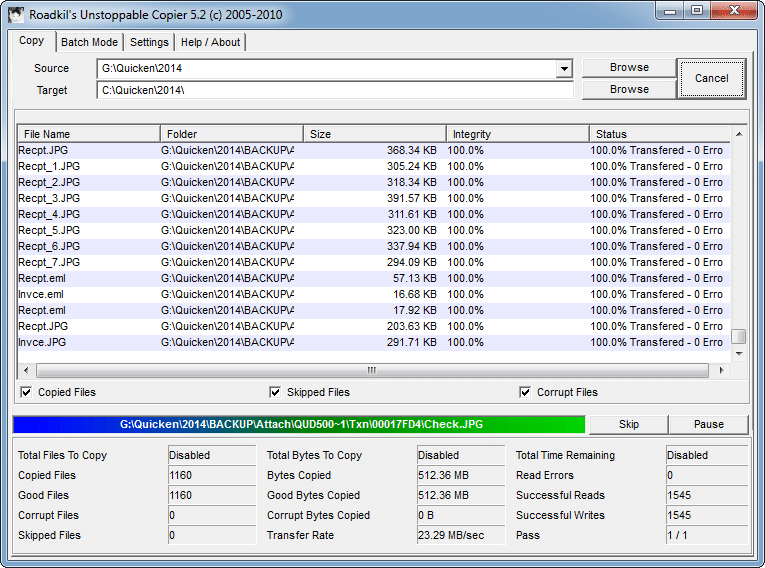This screenshot has width=765, height=568.
Task: Select the Recpt_1.JPG file row
Action: pos(374,166)
